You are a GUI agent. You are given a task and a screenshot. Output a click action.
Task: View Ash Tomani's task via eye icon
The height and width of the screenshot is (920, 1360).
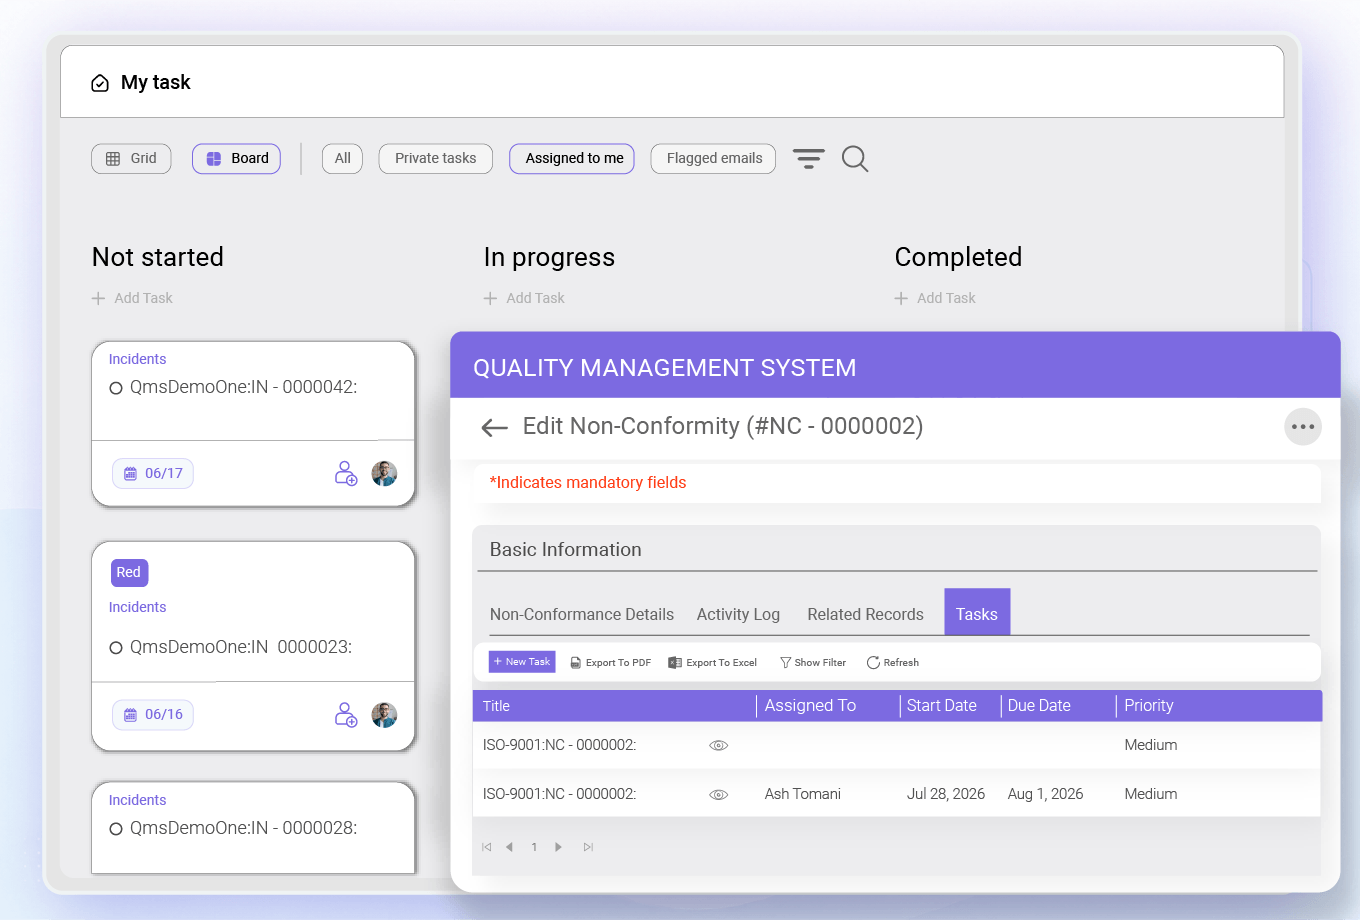[x=718, y=794]
